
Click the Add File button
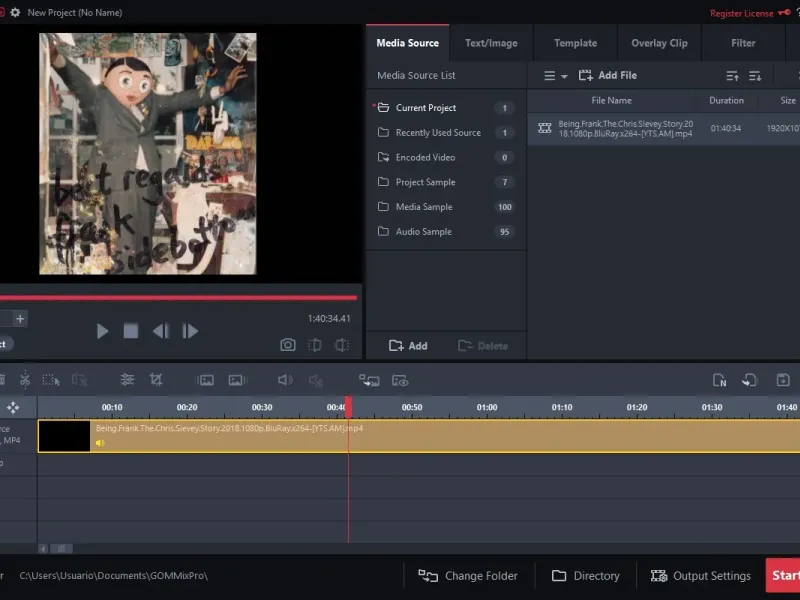[x=607, y=76]
